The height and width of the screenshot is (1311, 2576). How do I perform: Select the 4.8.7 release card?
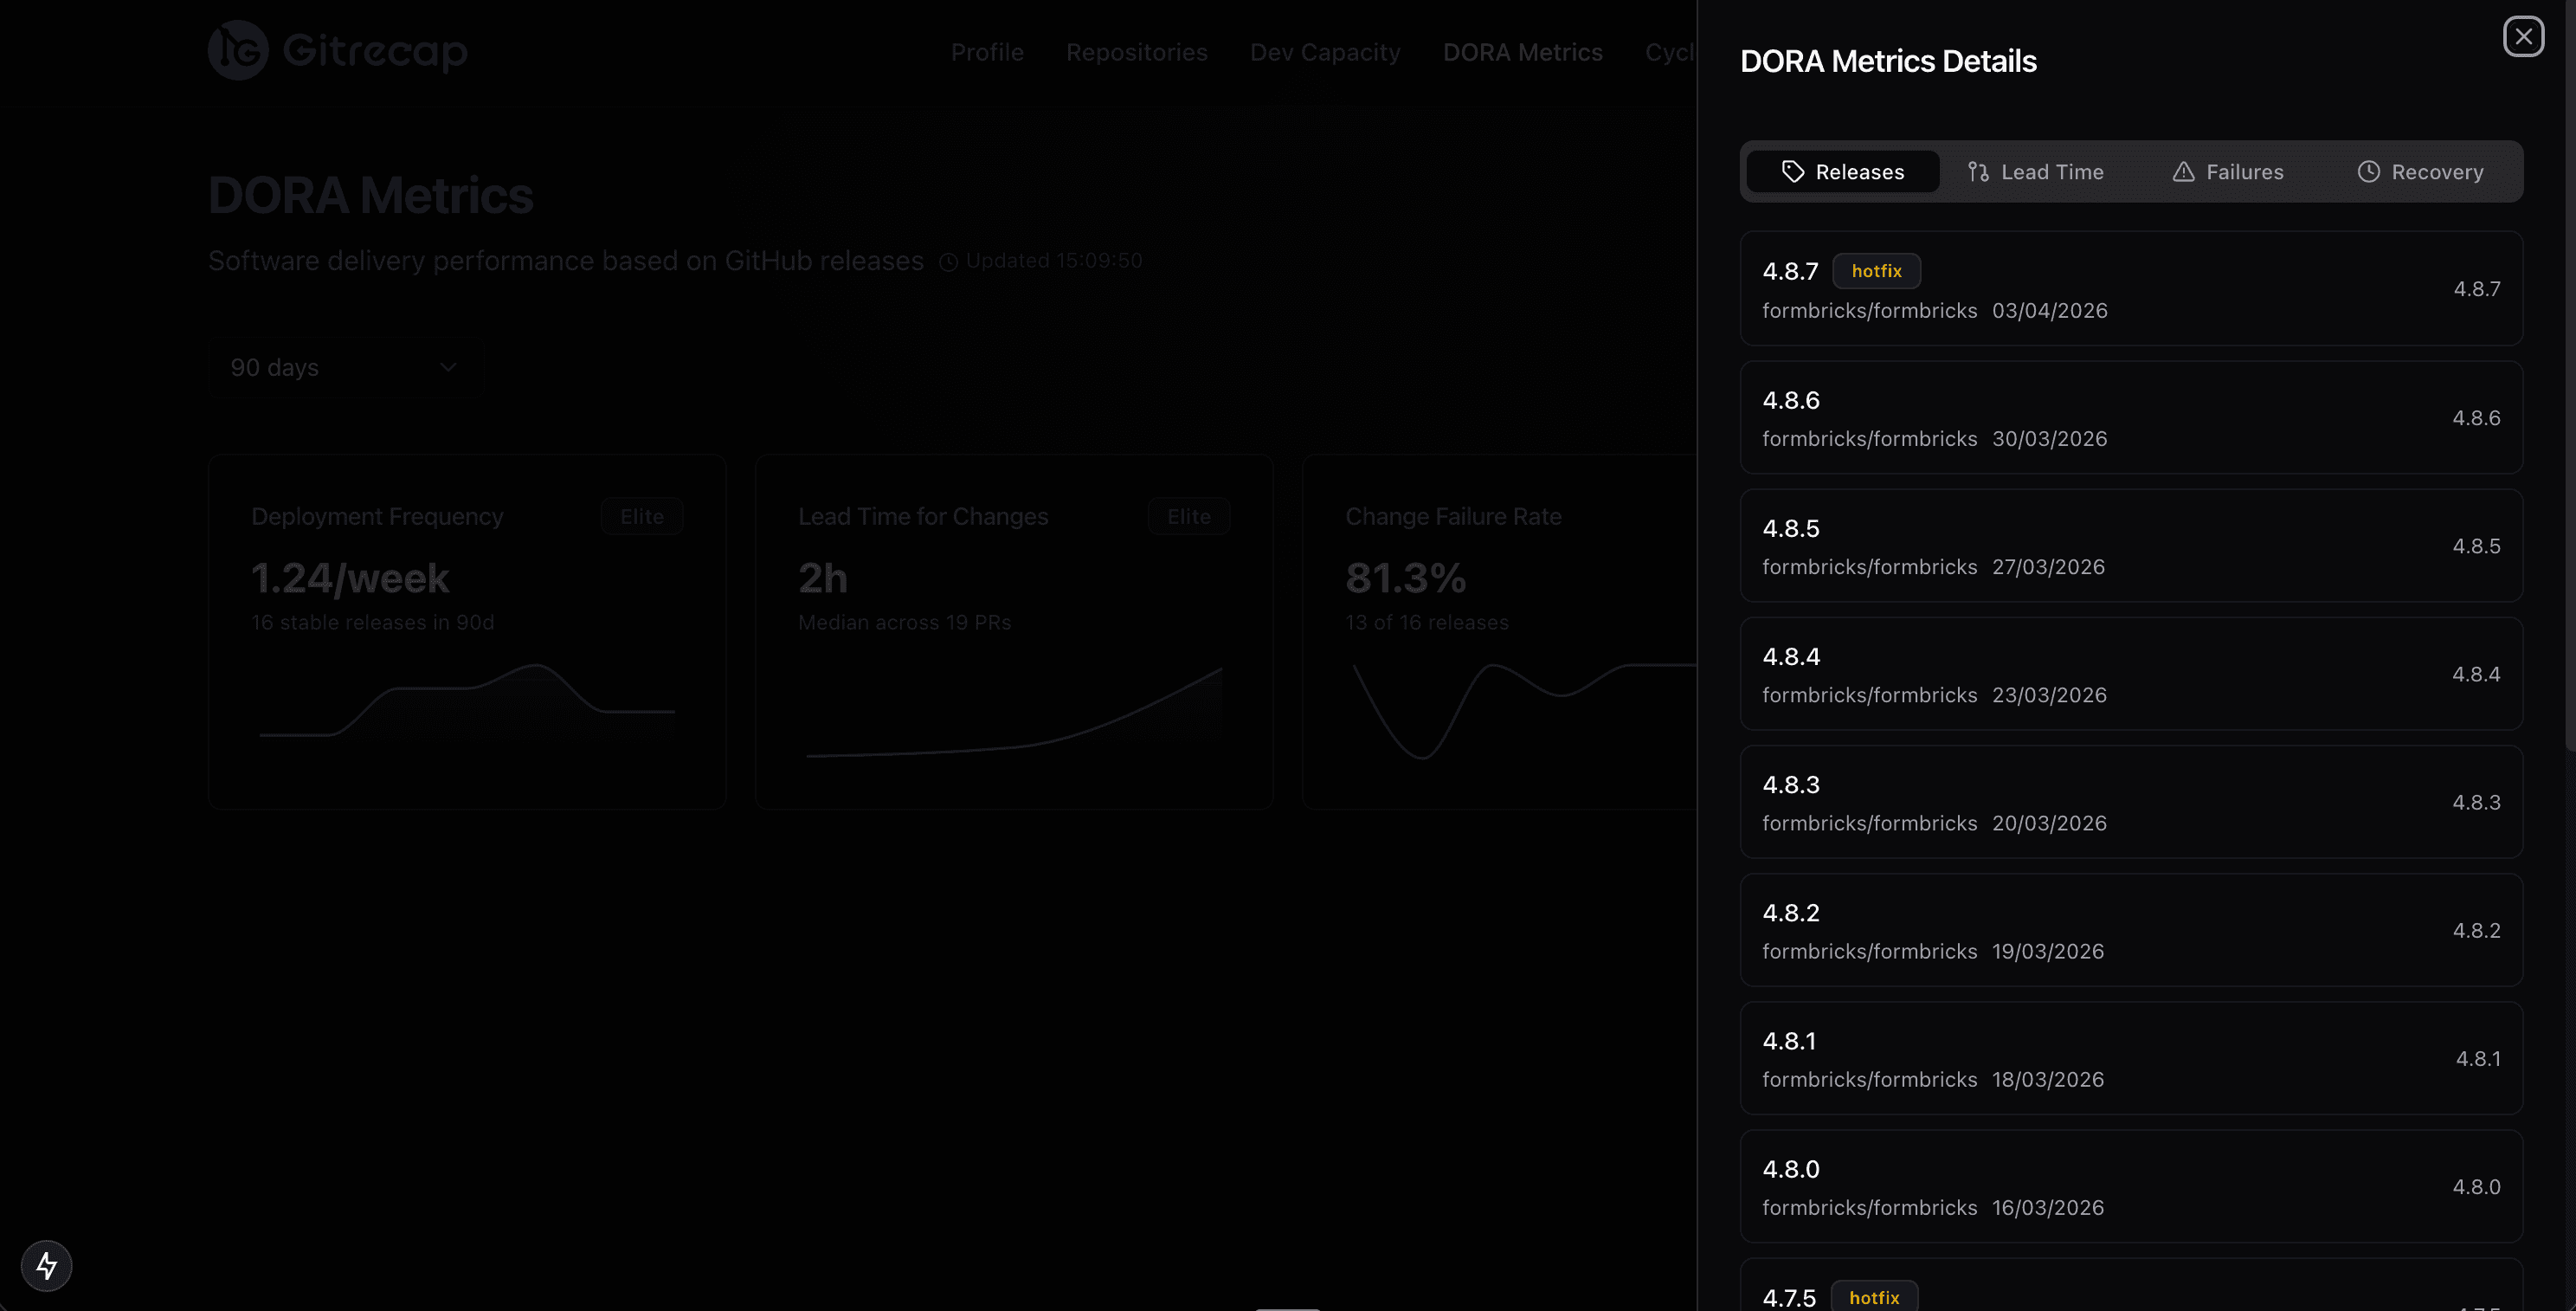click(x=2133, y=288)
